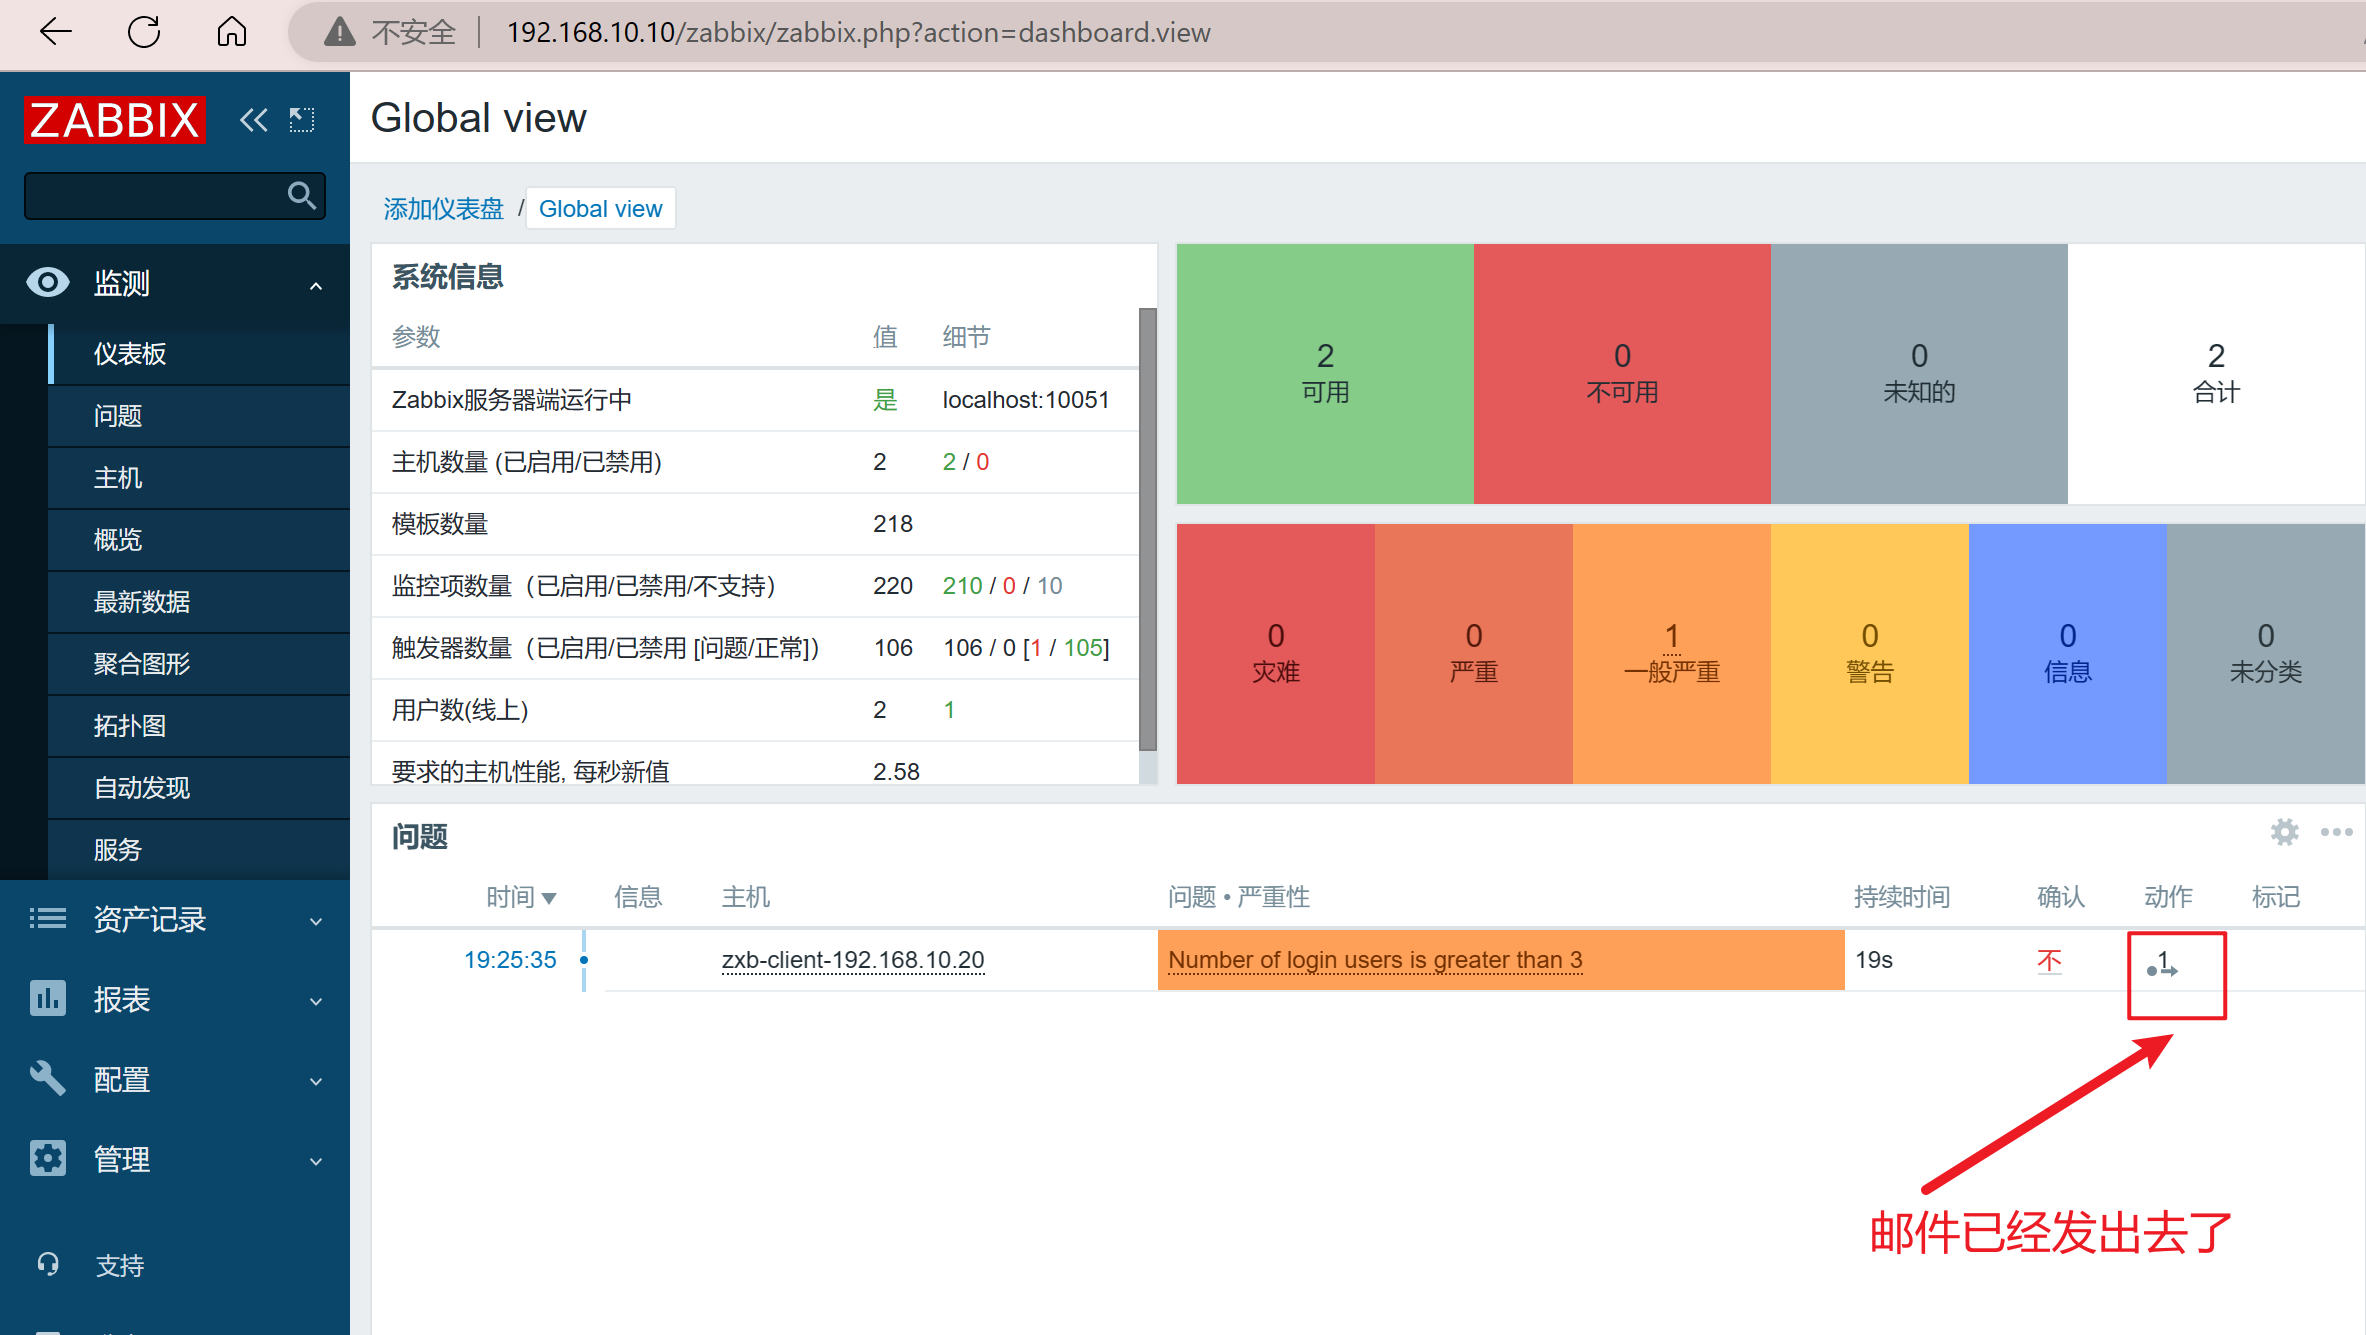Click 一般严重 severity tile showing 1
Image resolution: width=2366 pixels, height=1335 pixels.
coord(1672,653)
